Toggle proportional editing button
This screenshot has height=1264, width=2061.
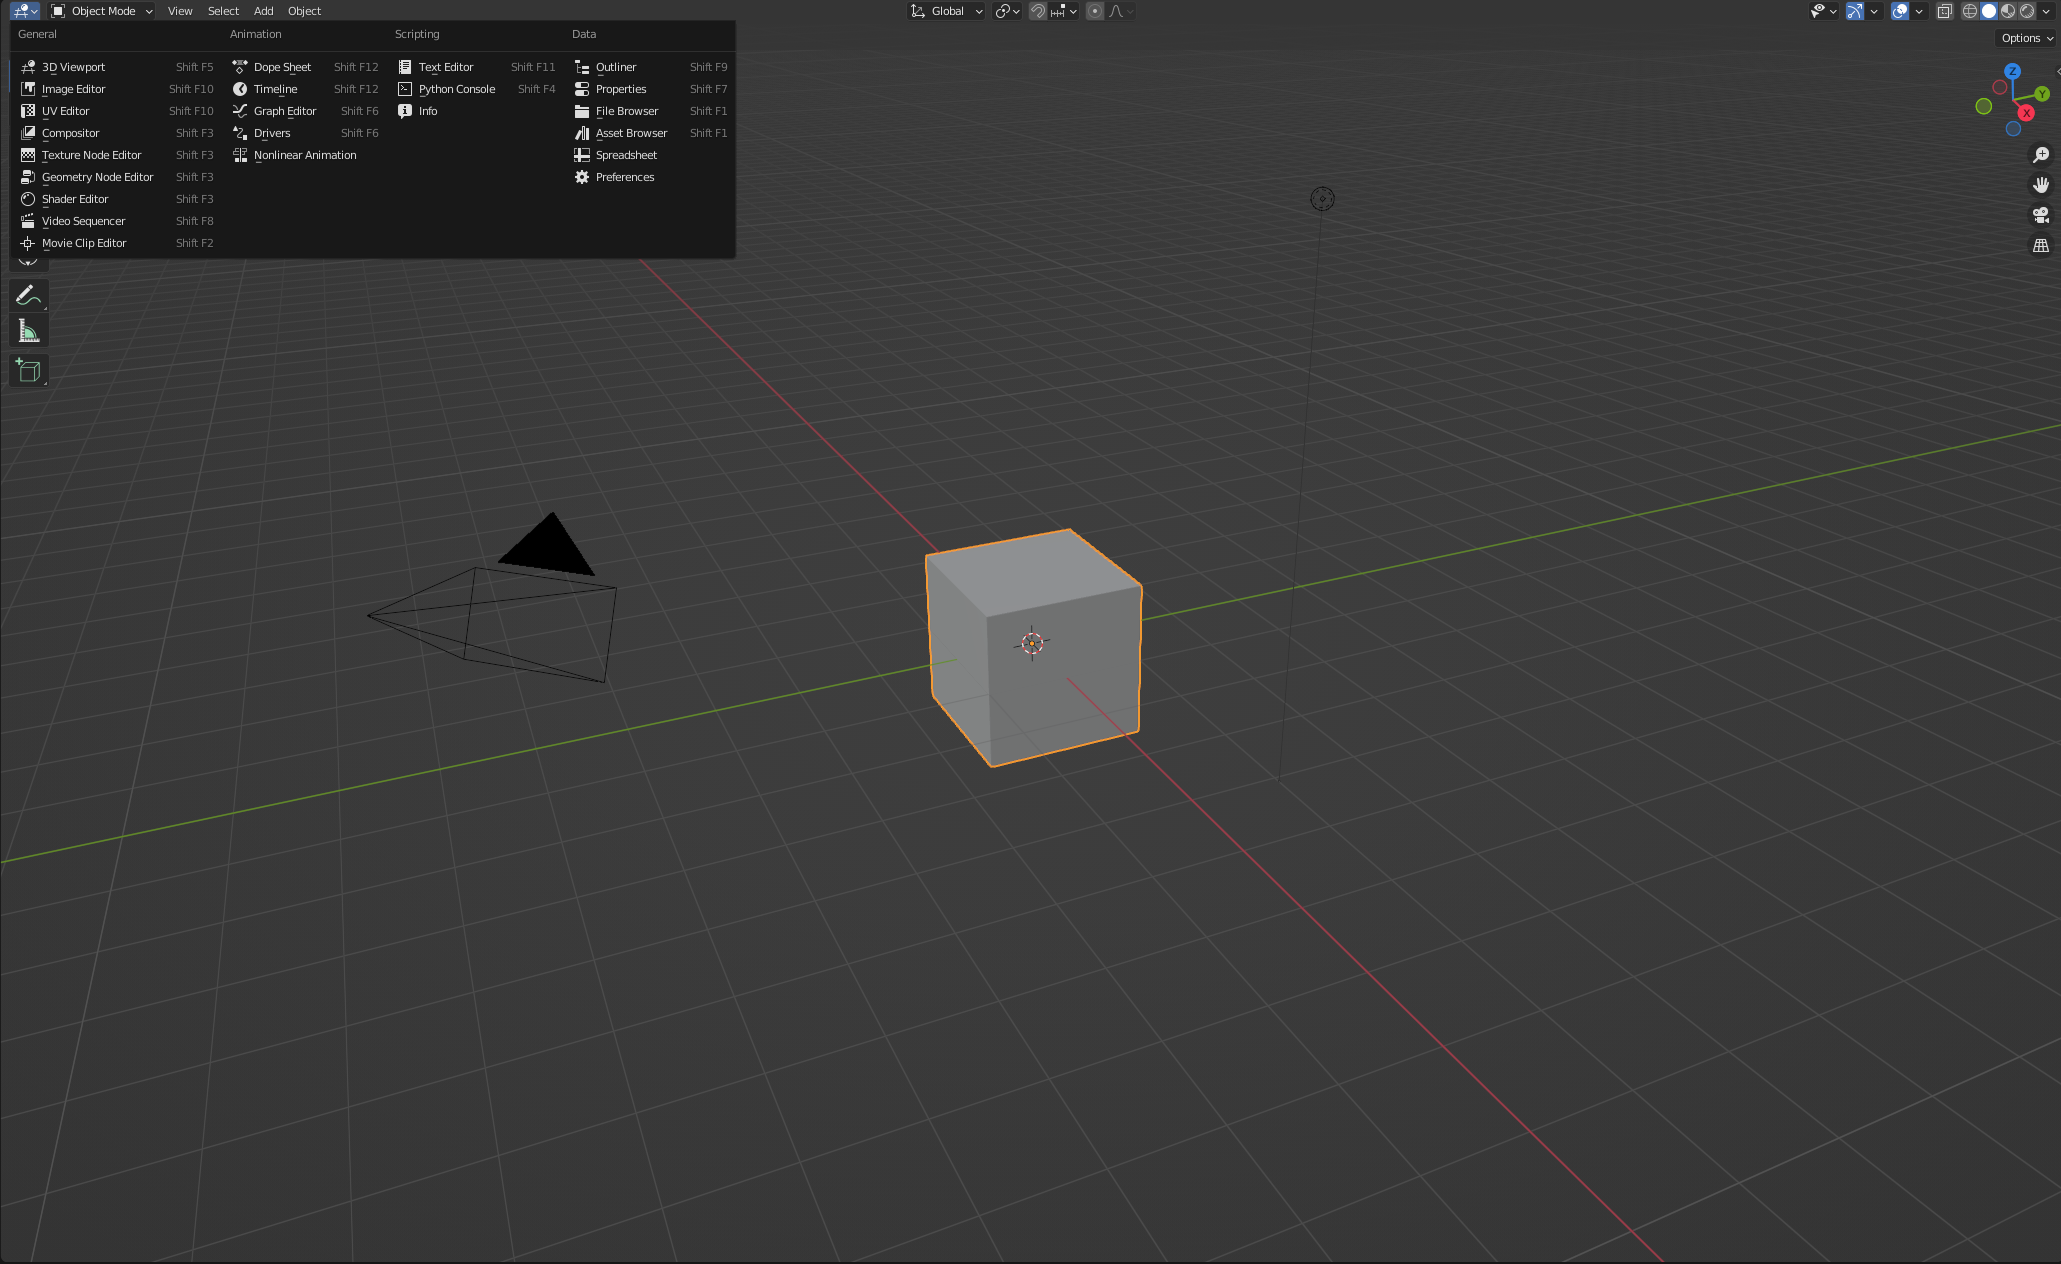[x=1095, y=11]
